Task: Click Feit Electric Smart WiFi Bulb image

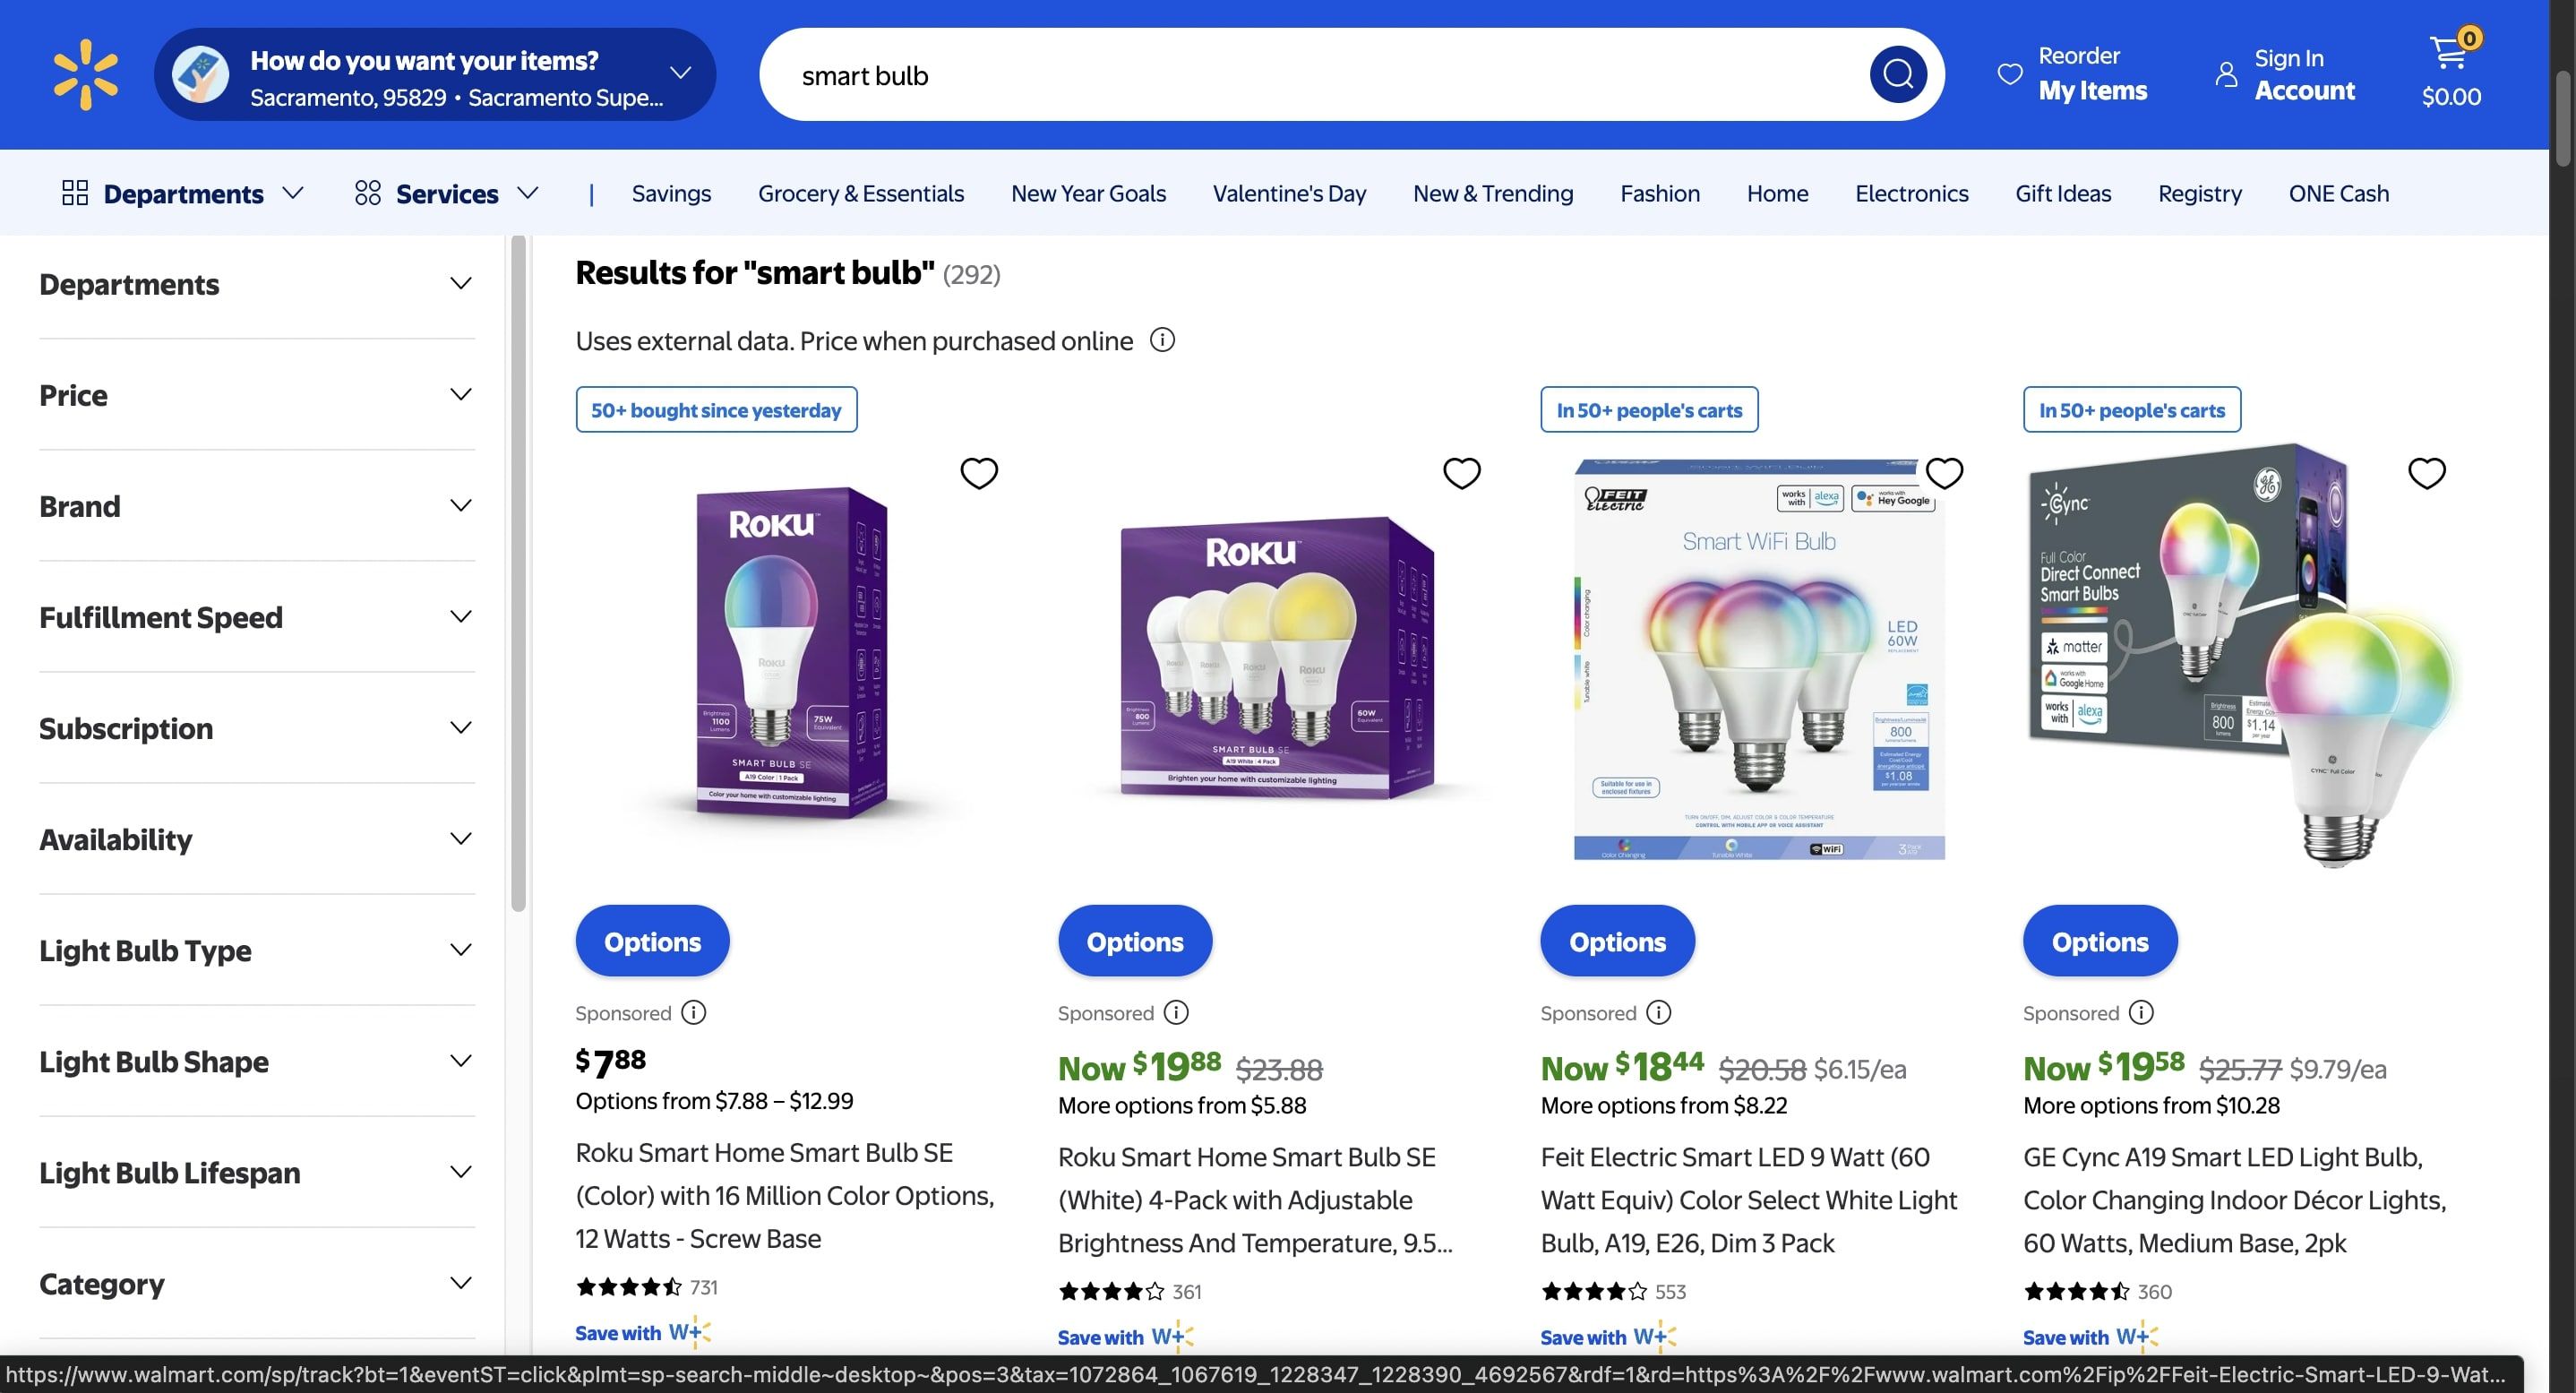Action: click(1759, 659)
